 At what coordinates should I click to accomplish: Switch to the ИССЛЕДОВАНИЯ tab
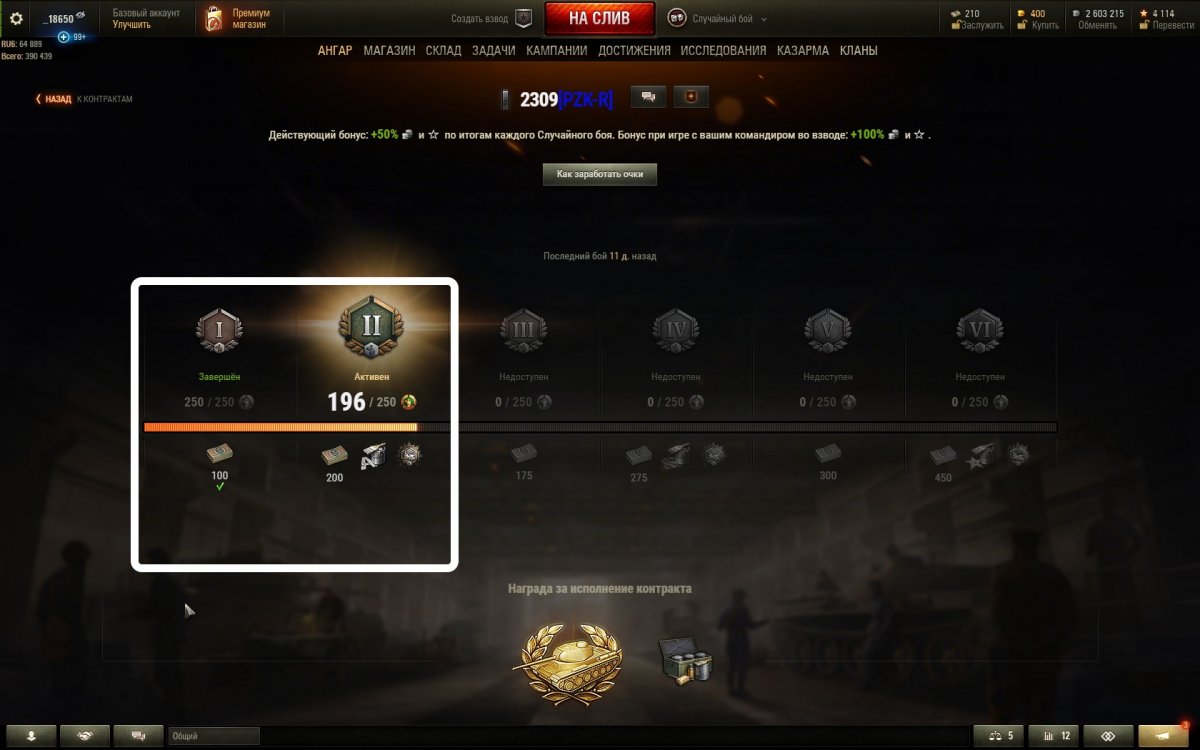723,50
